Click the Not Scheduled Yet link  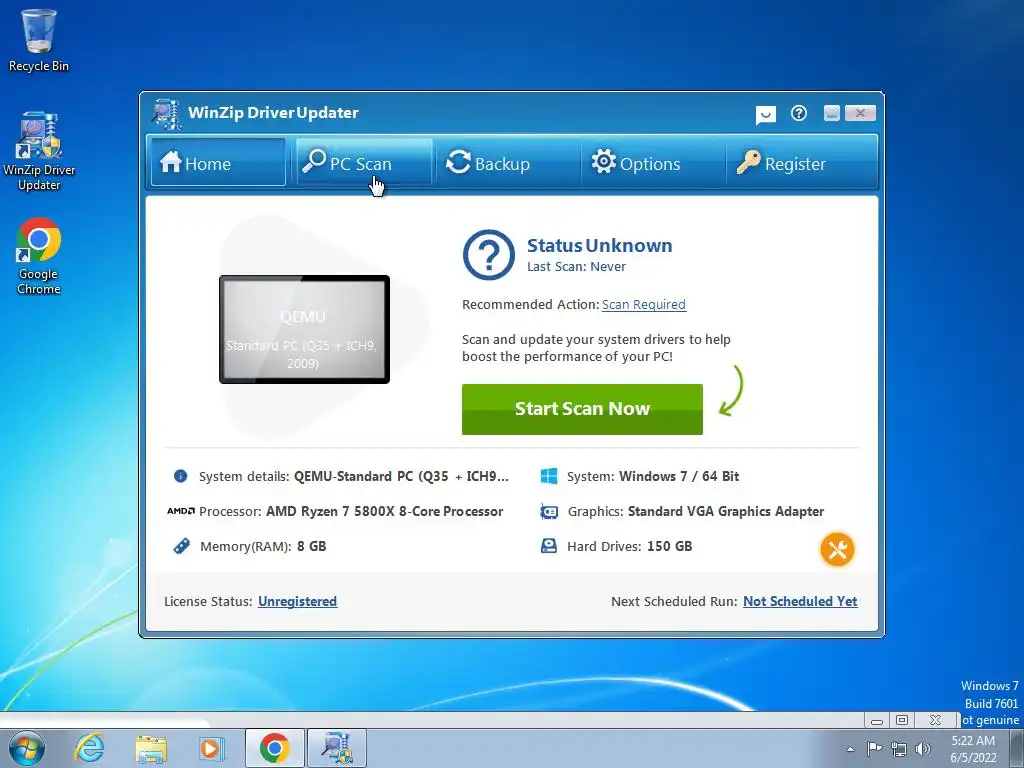pos(800,601)
